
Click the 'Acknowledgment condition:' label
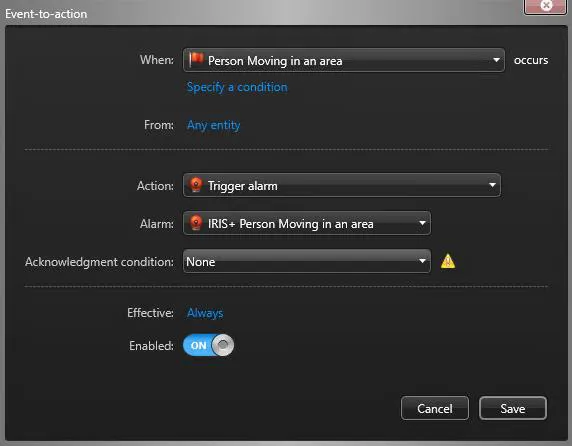click(x=99, y=262)
